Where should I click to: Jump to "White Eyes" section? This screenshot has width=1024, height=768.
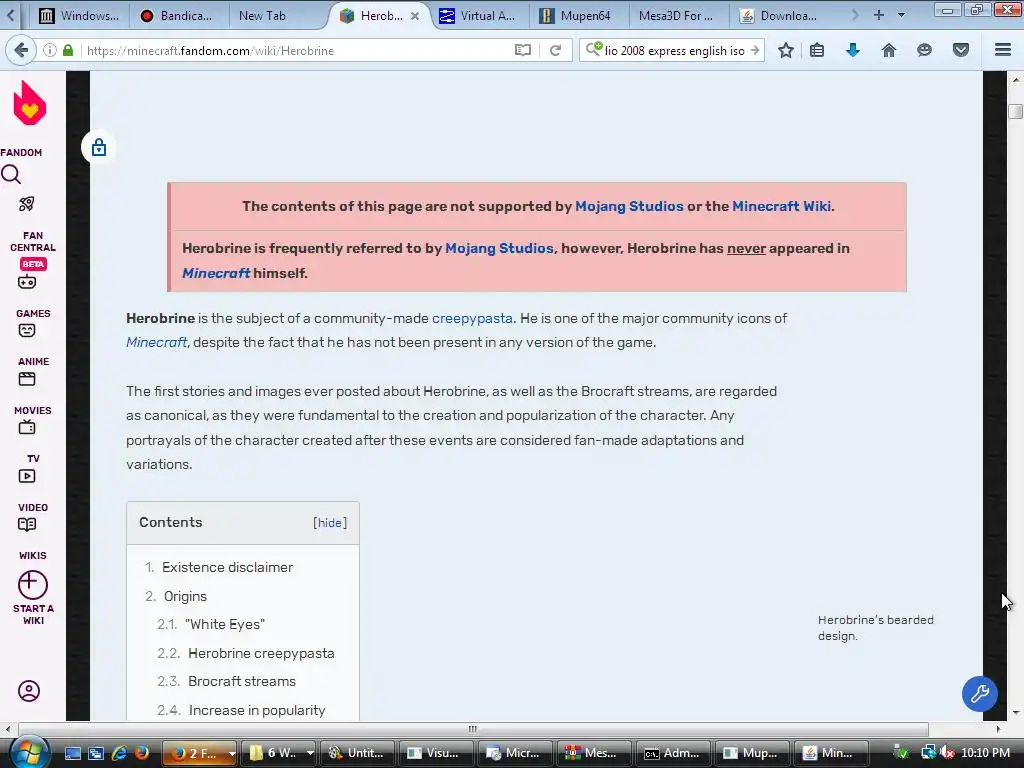coord(225,624)
